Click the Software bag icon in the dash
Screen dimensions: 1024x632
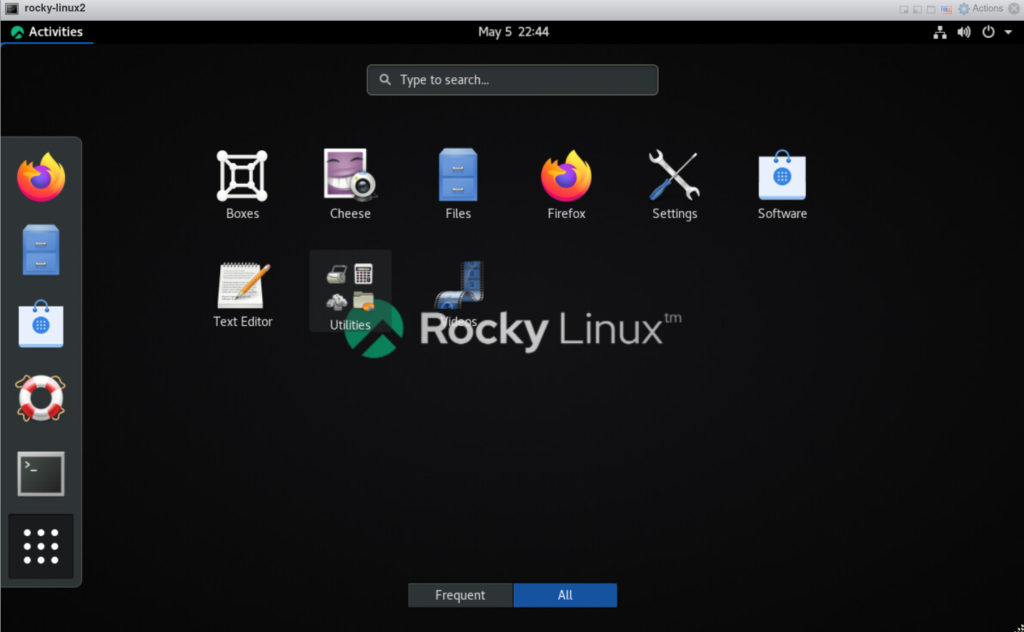(x=41, y=324)
